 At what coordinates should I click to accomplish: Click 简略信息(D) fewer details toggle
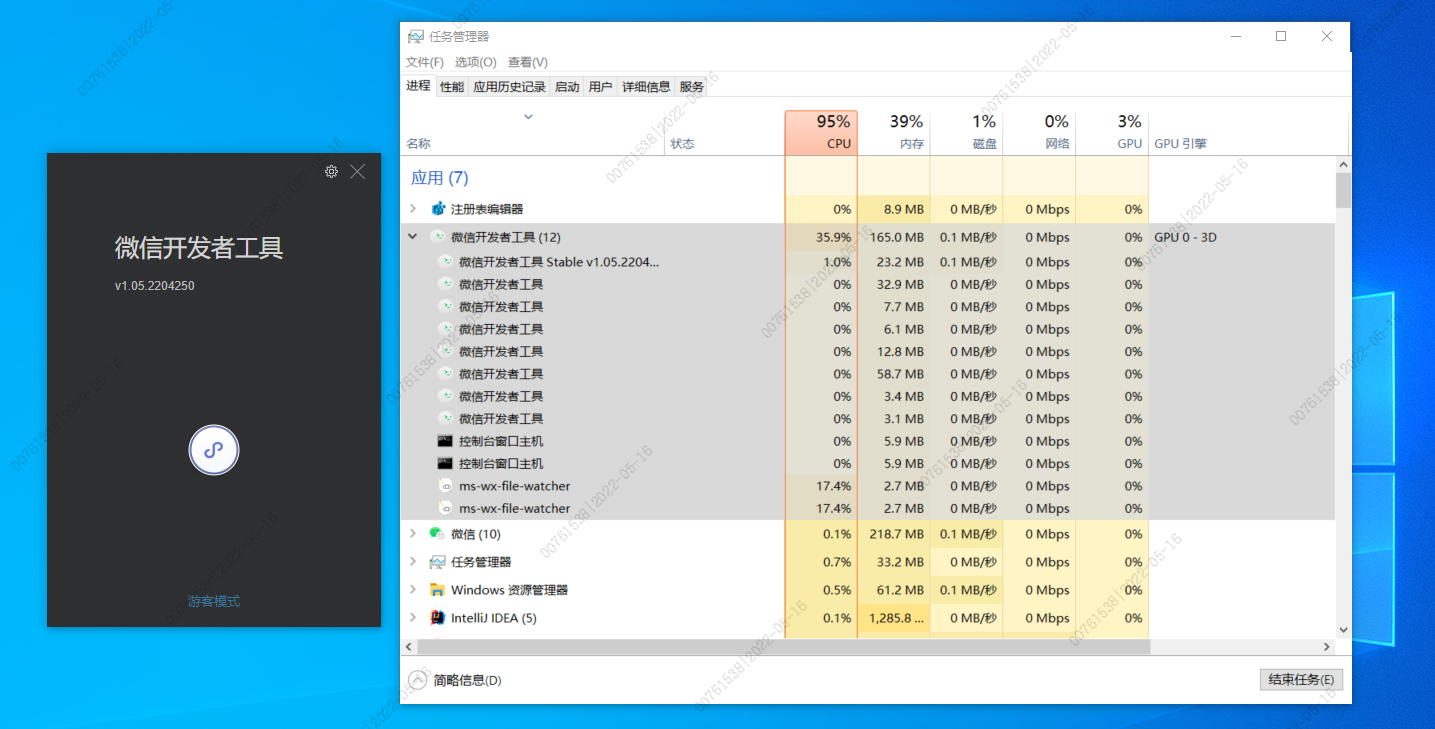[456, 680]
